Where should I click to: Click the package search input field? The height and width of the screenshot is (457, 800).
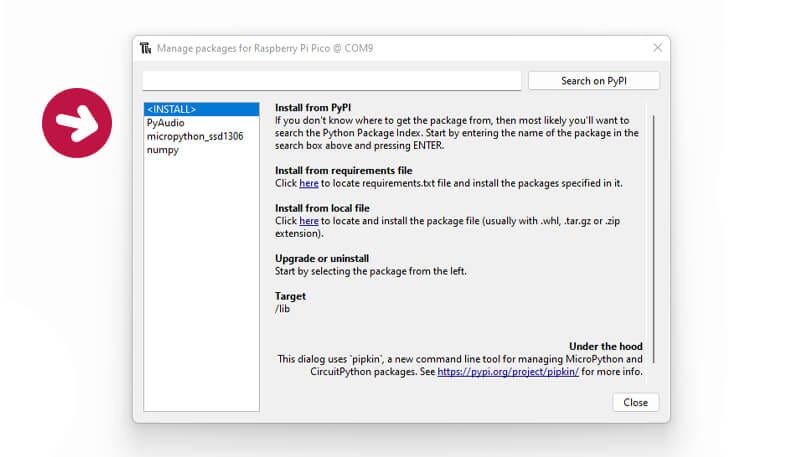pyautogui.click(x=332, y=81)
